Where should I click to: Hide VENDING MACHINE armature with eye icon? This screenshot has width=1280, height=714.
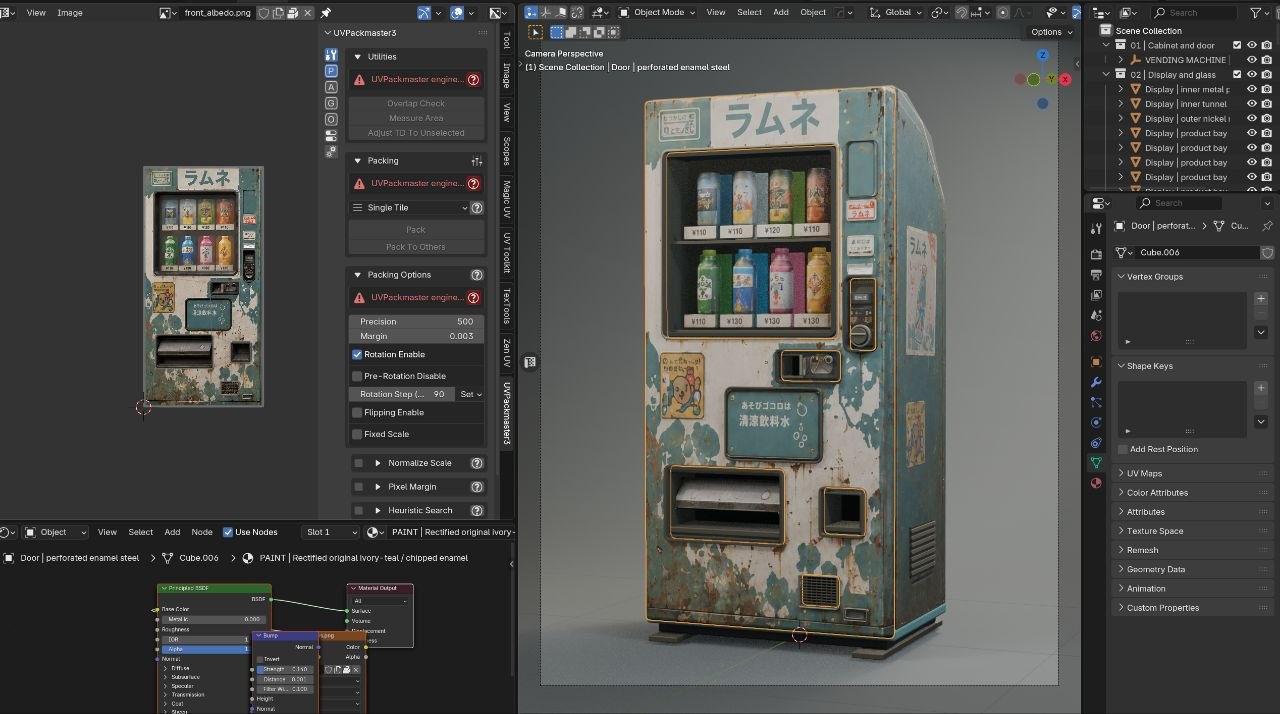1252,60
